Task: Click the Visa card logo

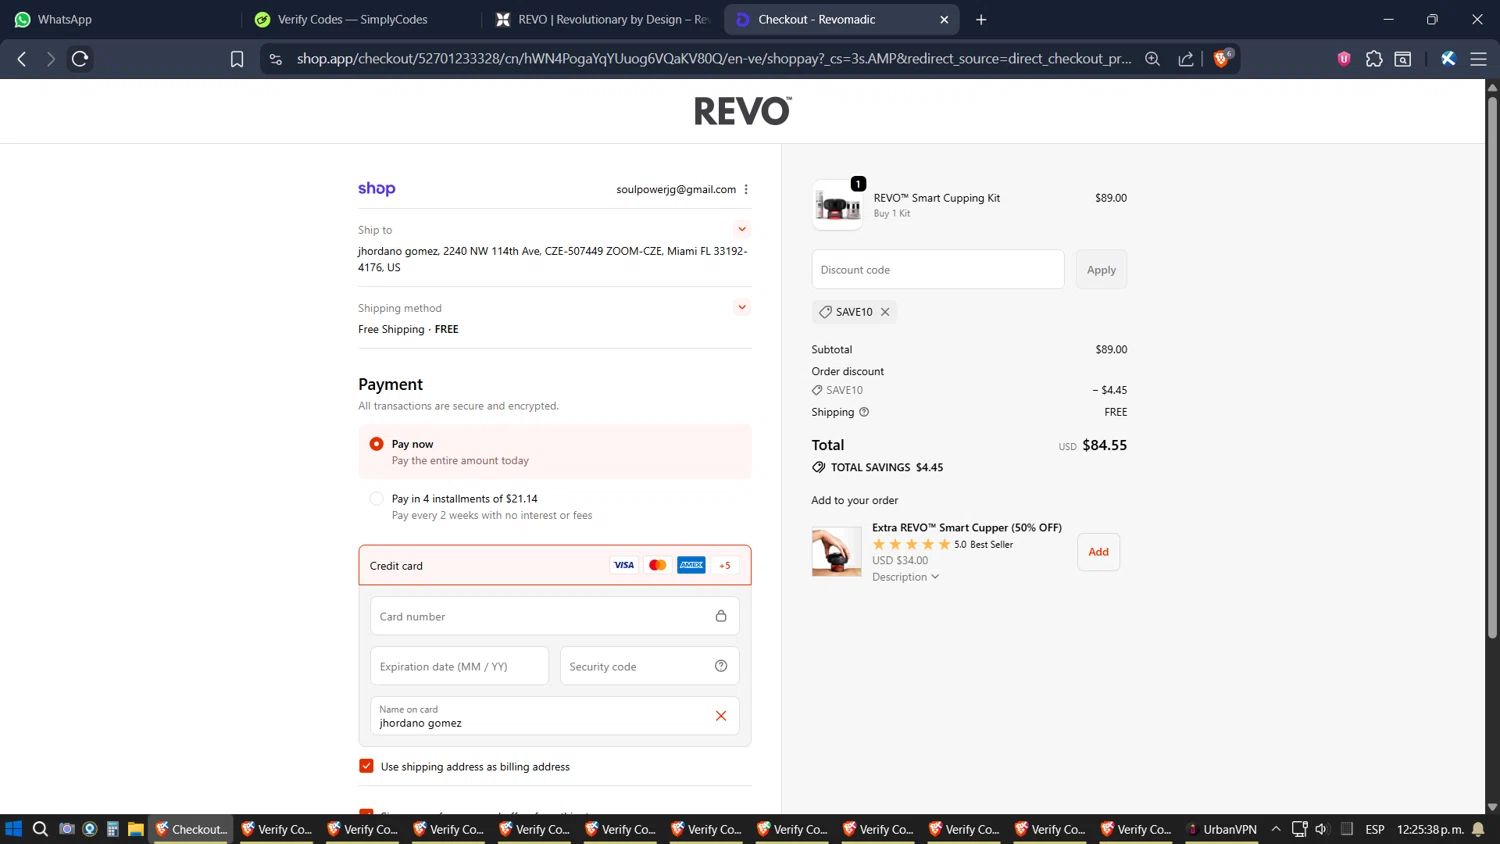Action: click(624, 565)
